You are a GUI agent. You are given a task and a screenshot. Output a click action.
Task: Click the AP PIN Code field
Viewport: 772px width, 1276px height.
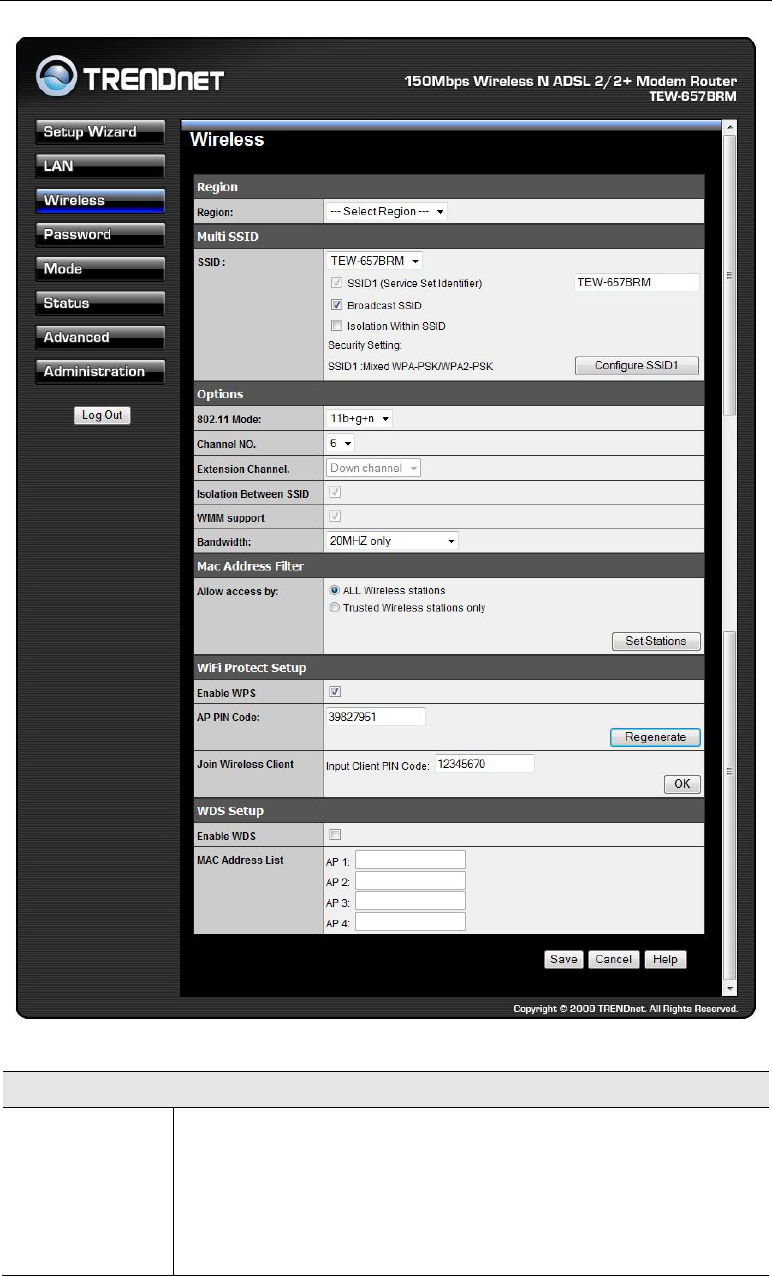click(x=376, y=716)
